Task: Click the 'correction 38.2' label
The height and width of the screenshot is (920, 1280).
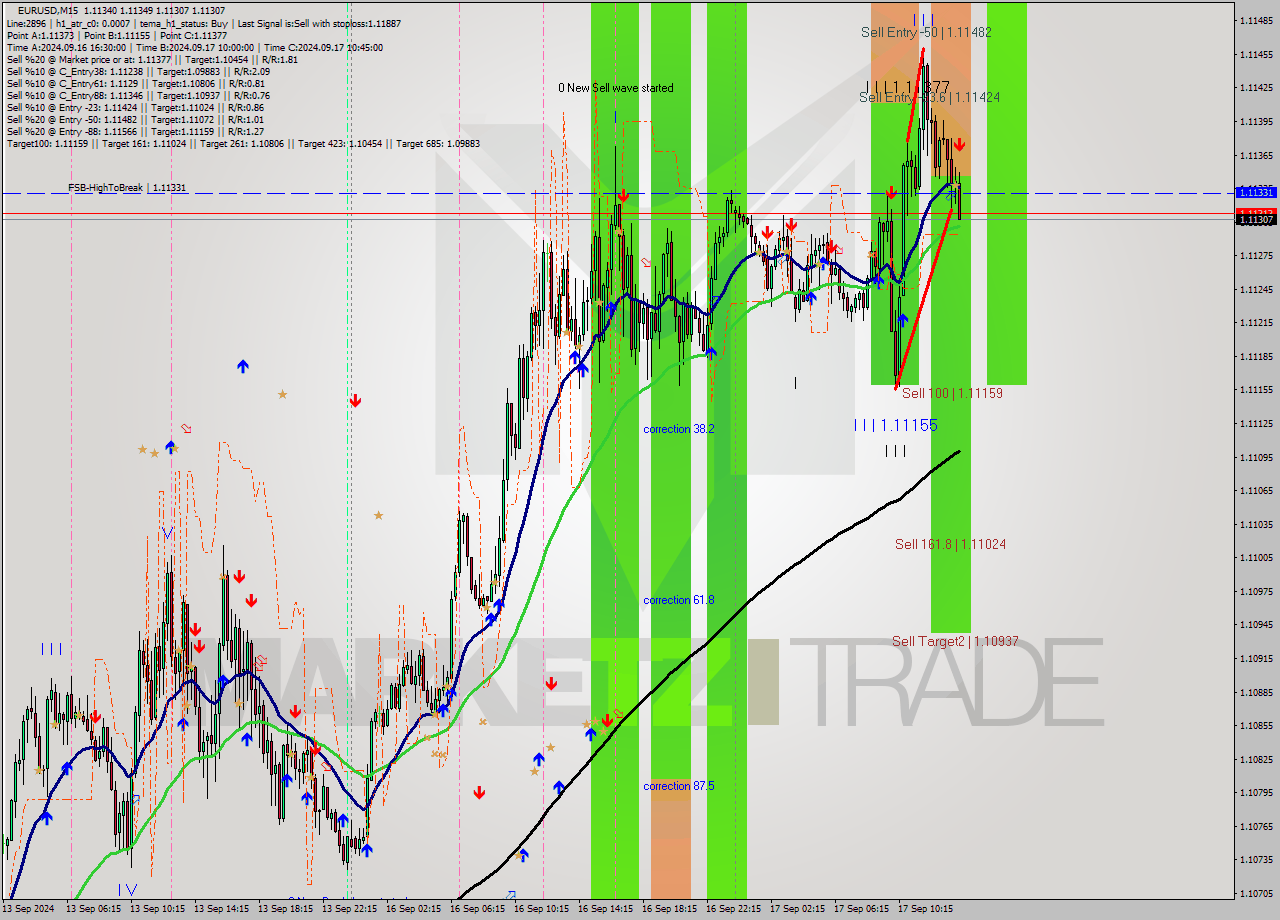Action: (x=679, y=429)
